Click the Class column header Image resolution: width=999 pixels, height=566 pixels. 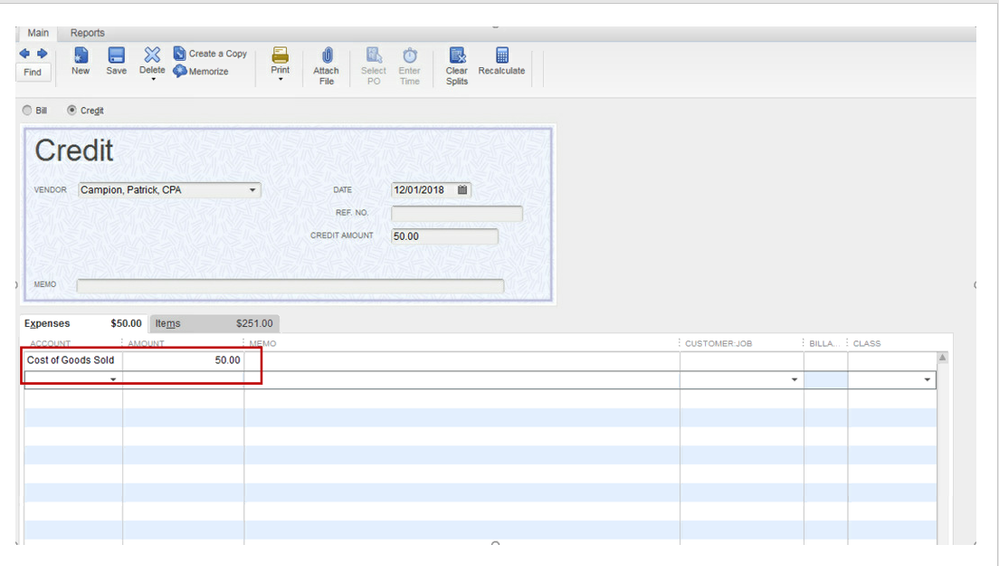866,344
